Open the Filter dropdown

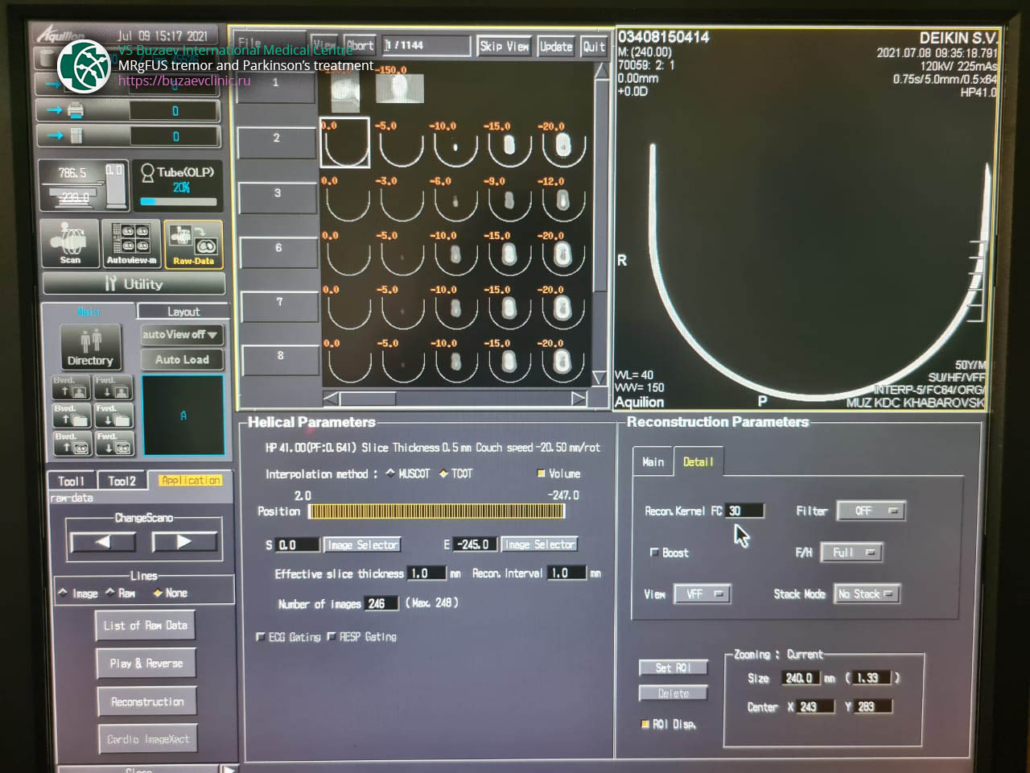(870, 511)
